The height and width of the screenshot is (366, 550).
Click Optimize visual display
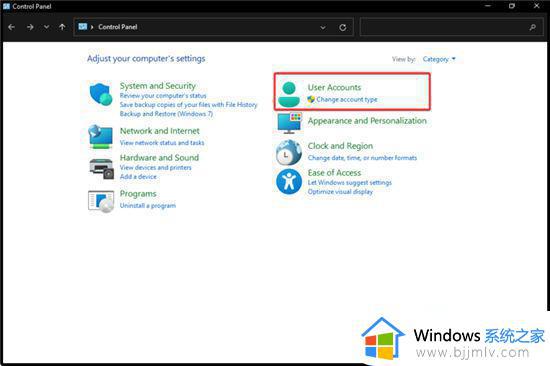tap(340, 192)
